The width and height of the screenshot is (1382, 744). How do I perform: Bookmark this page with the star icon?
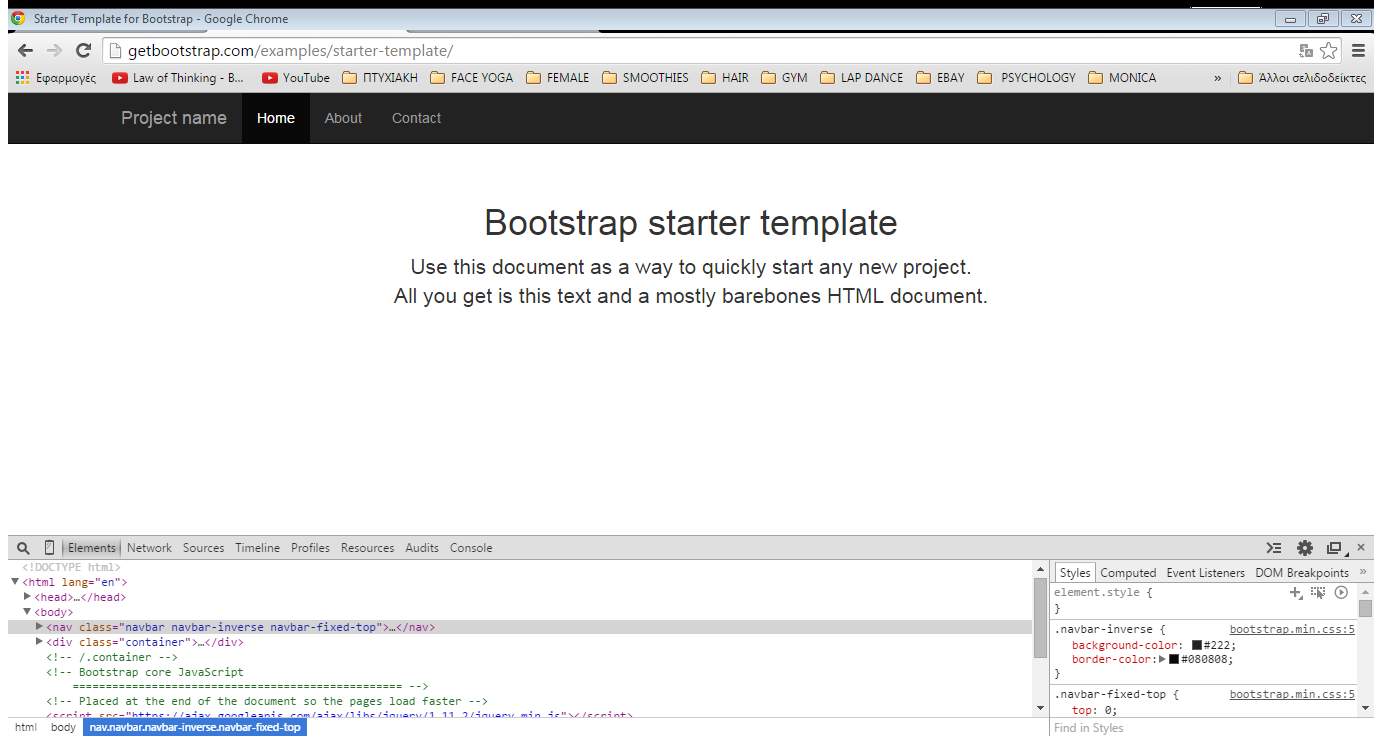1328,50
